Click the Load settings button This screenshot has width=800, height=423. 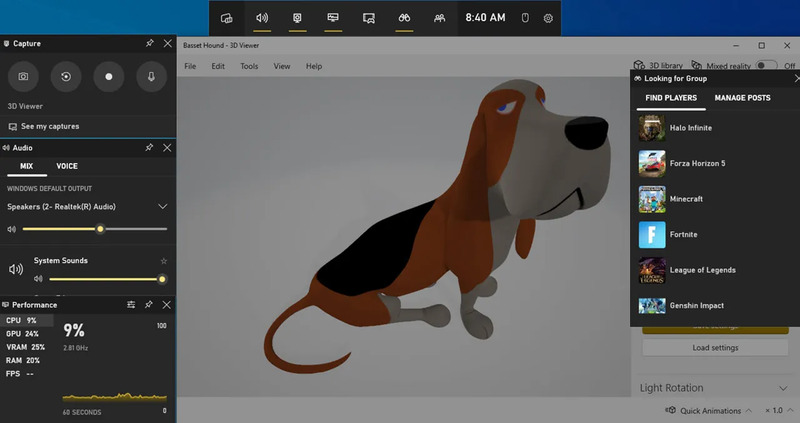coord(715,348)
